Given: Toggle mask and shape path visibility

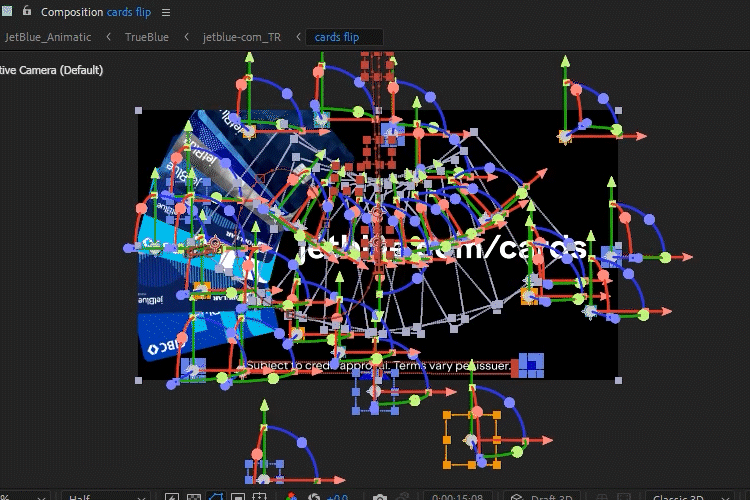Looking at the screenshot, I should click(x=216, y=497).
